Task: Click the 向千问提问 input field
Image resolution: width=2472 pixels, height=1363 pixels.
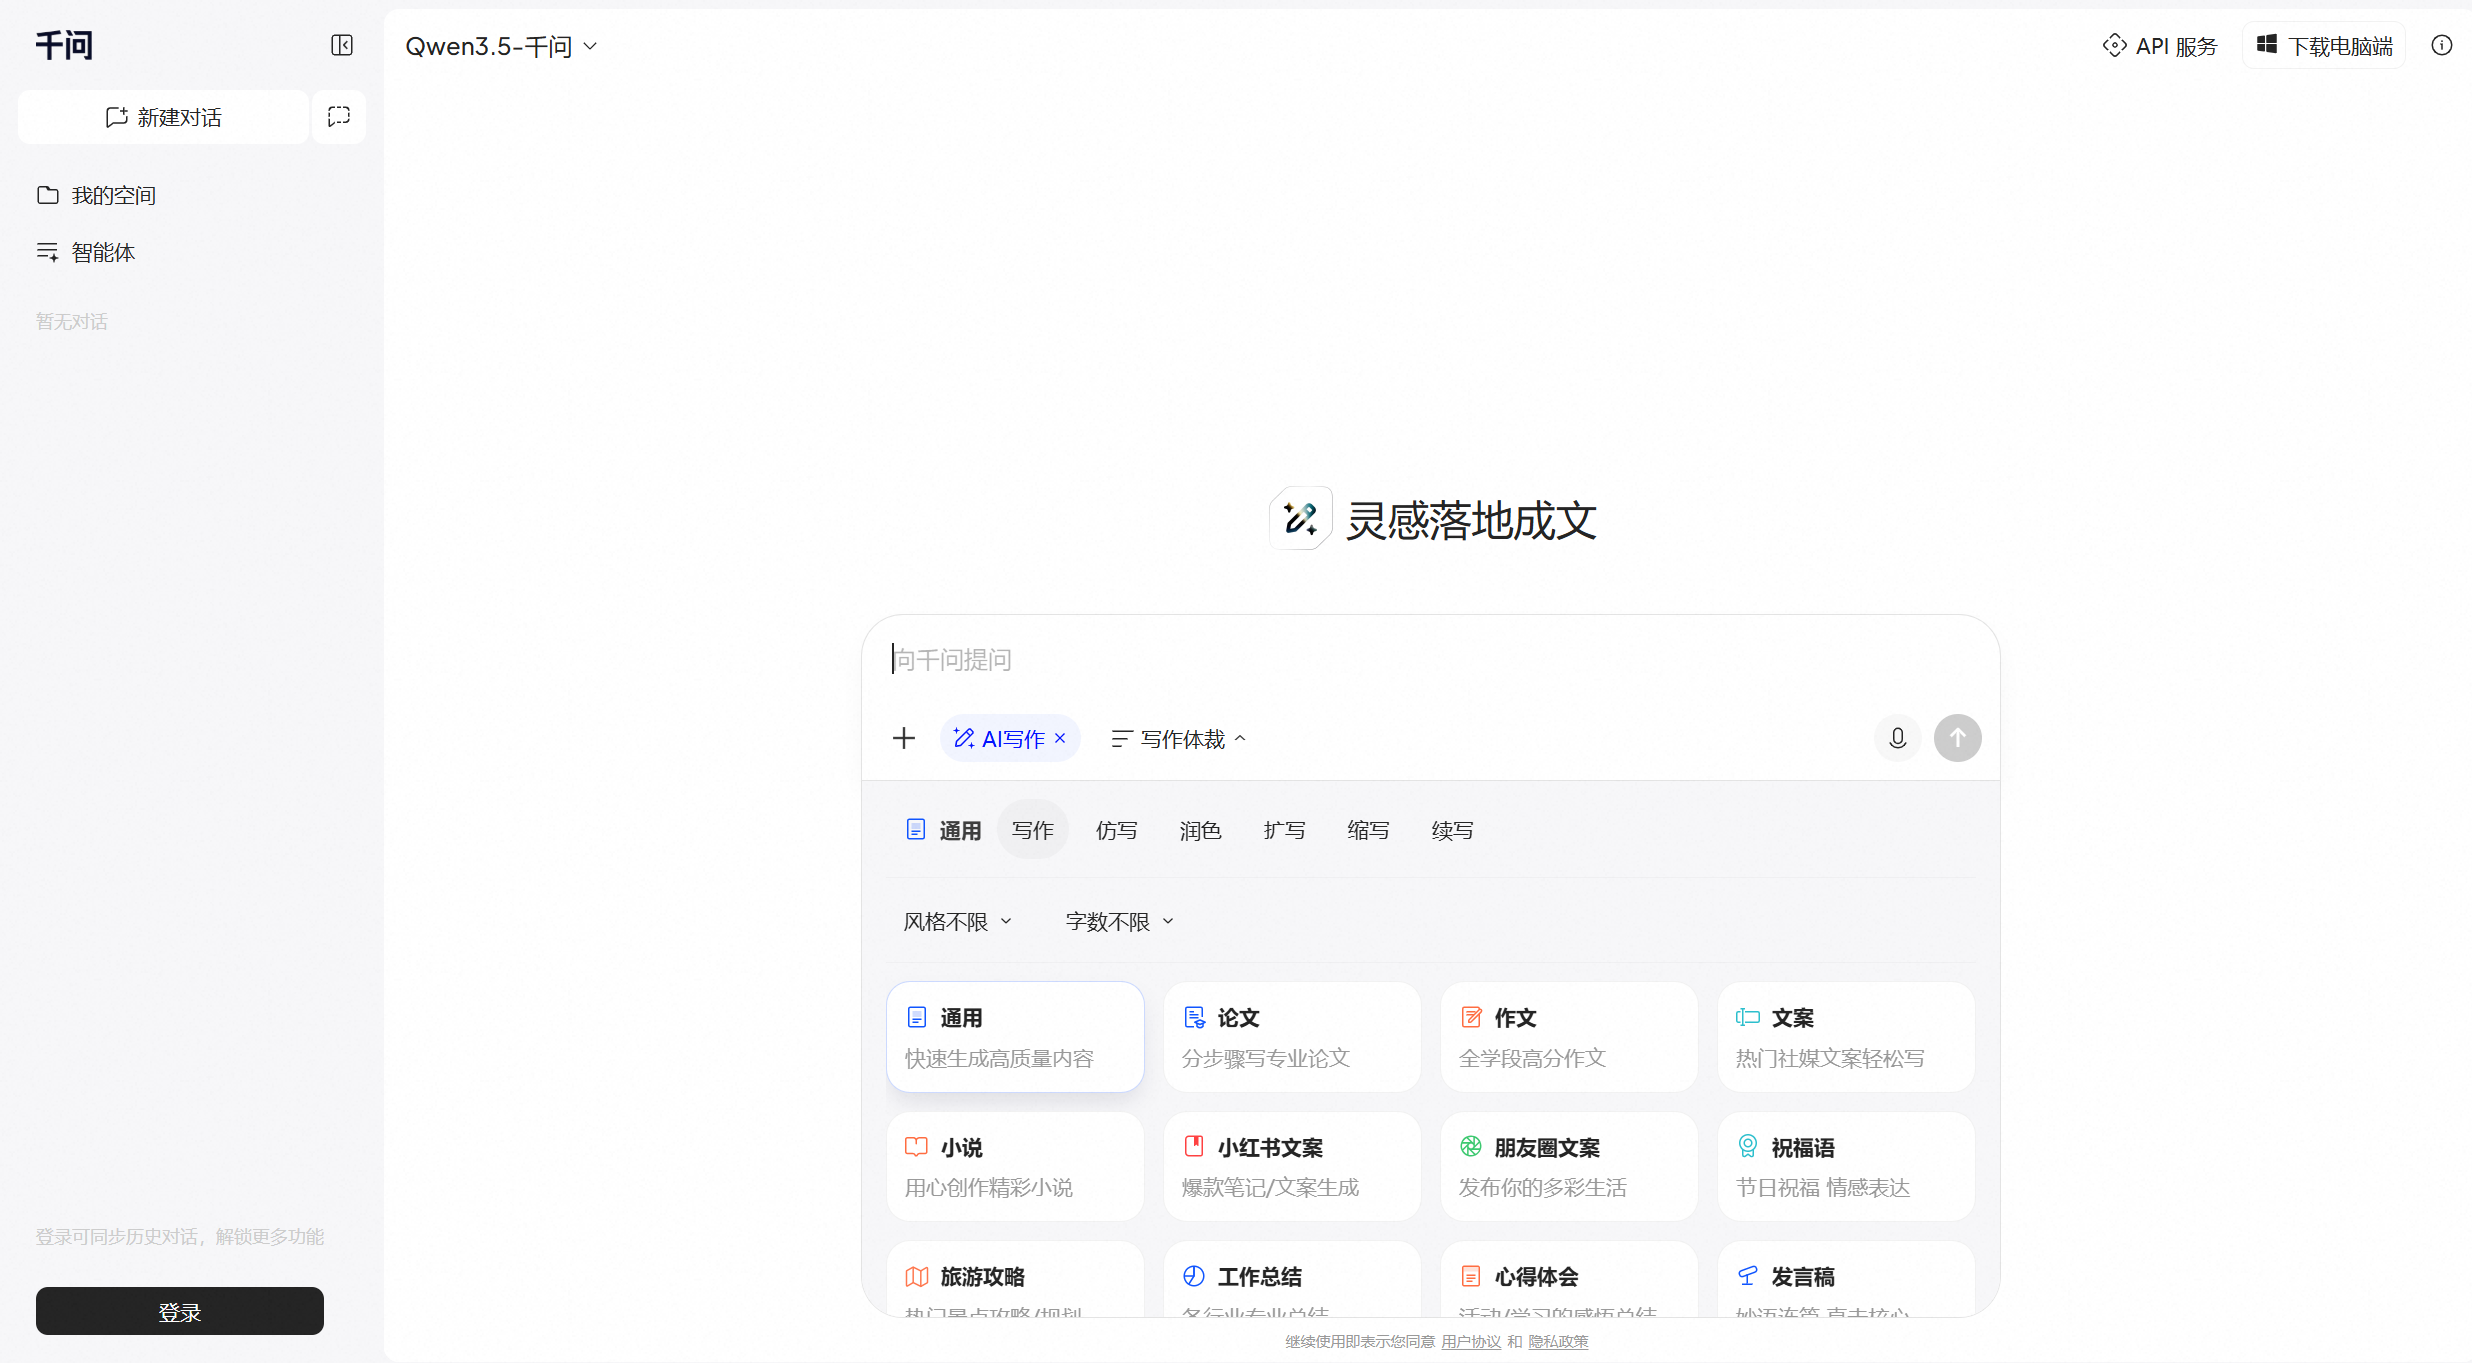Action: pos(1430,659)
